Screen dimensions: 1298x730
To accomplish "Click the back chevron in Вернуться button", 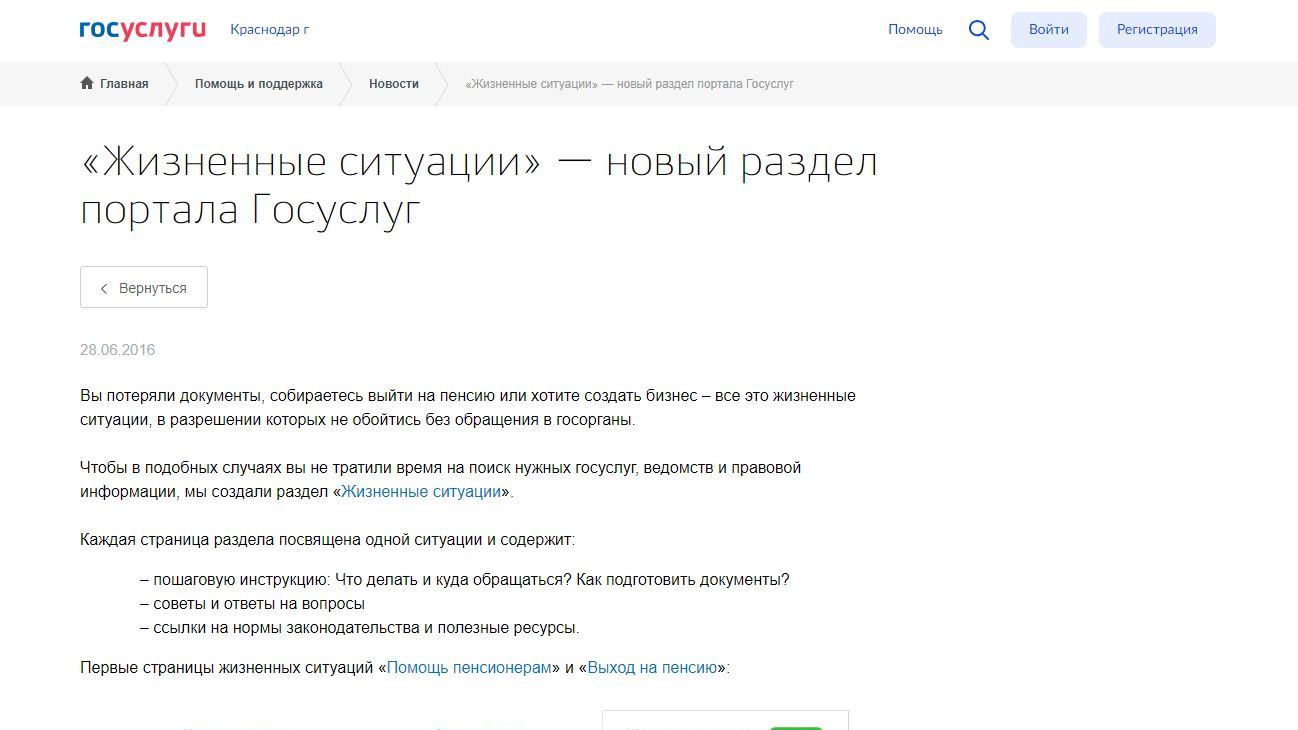I will [104, 288].
